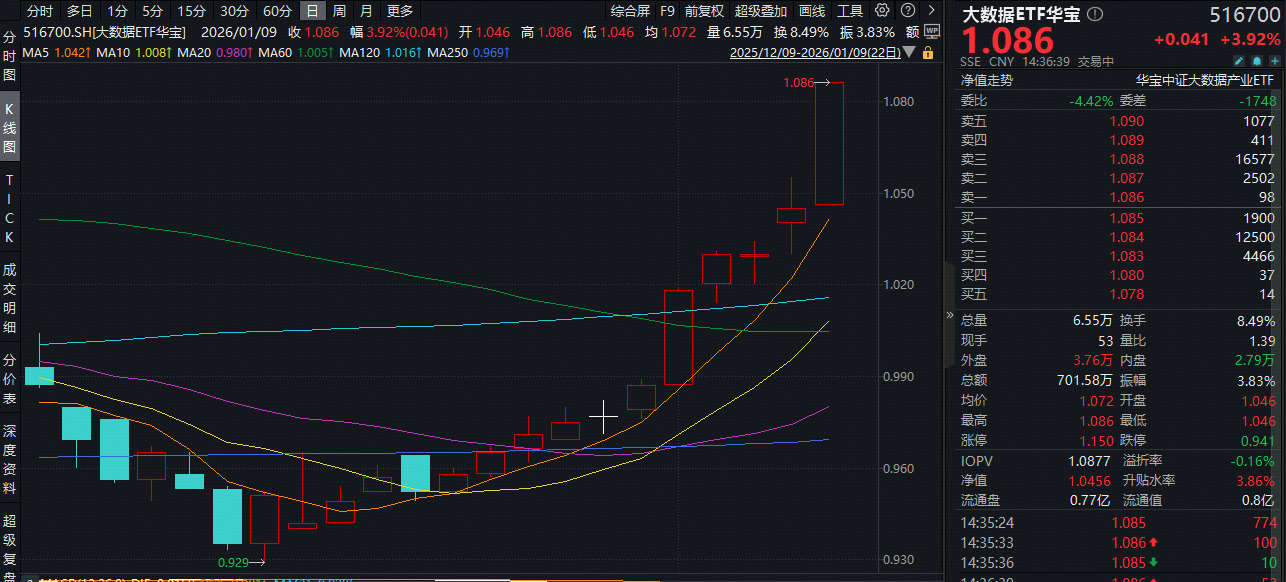Image resolution: width=1286 pixels, height=582 pixels.
Task: Open the 成交明细 side tab
Action: (x=9, y=298)
